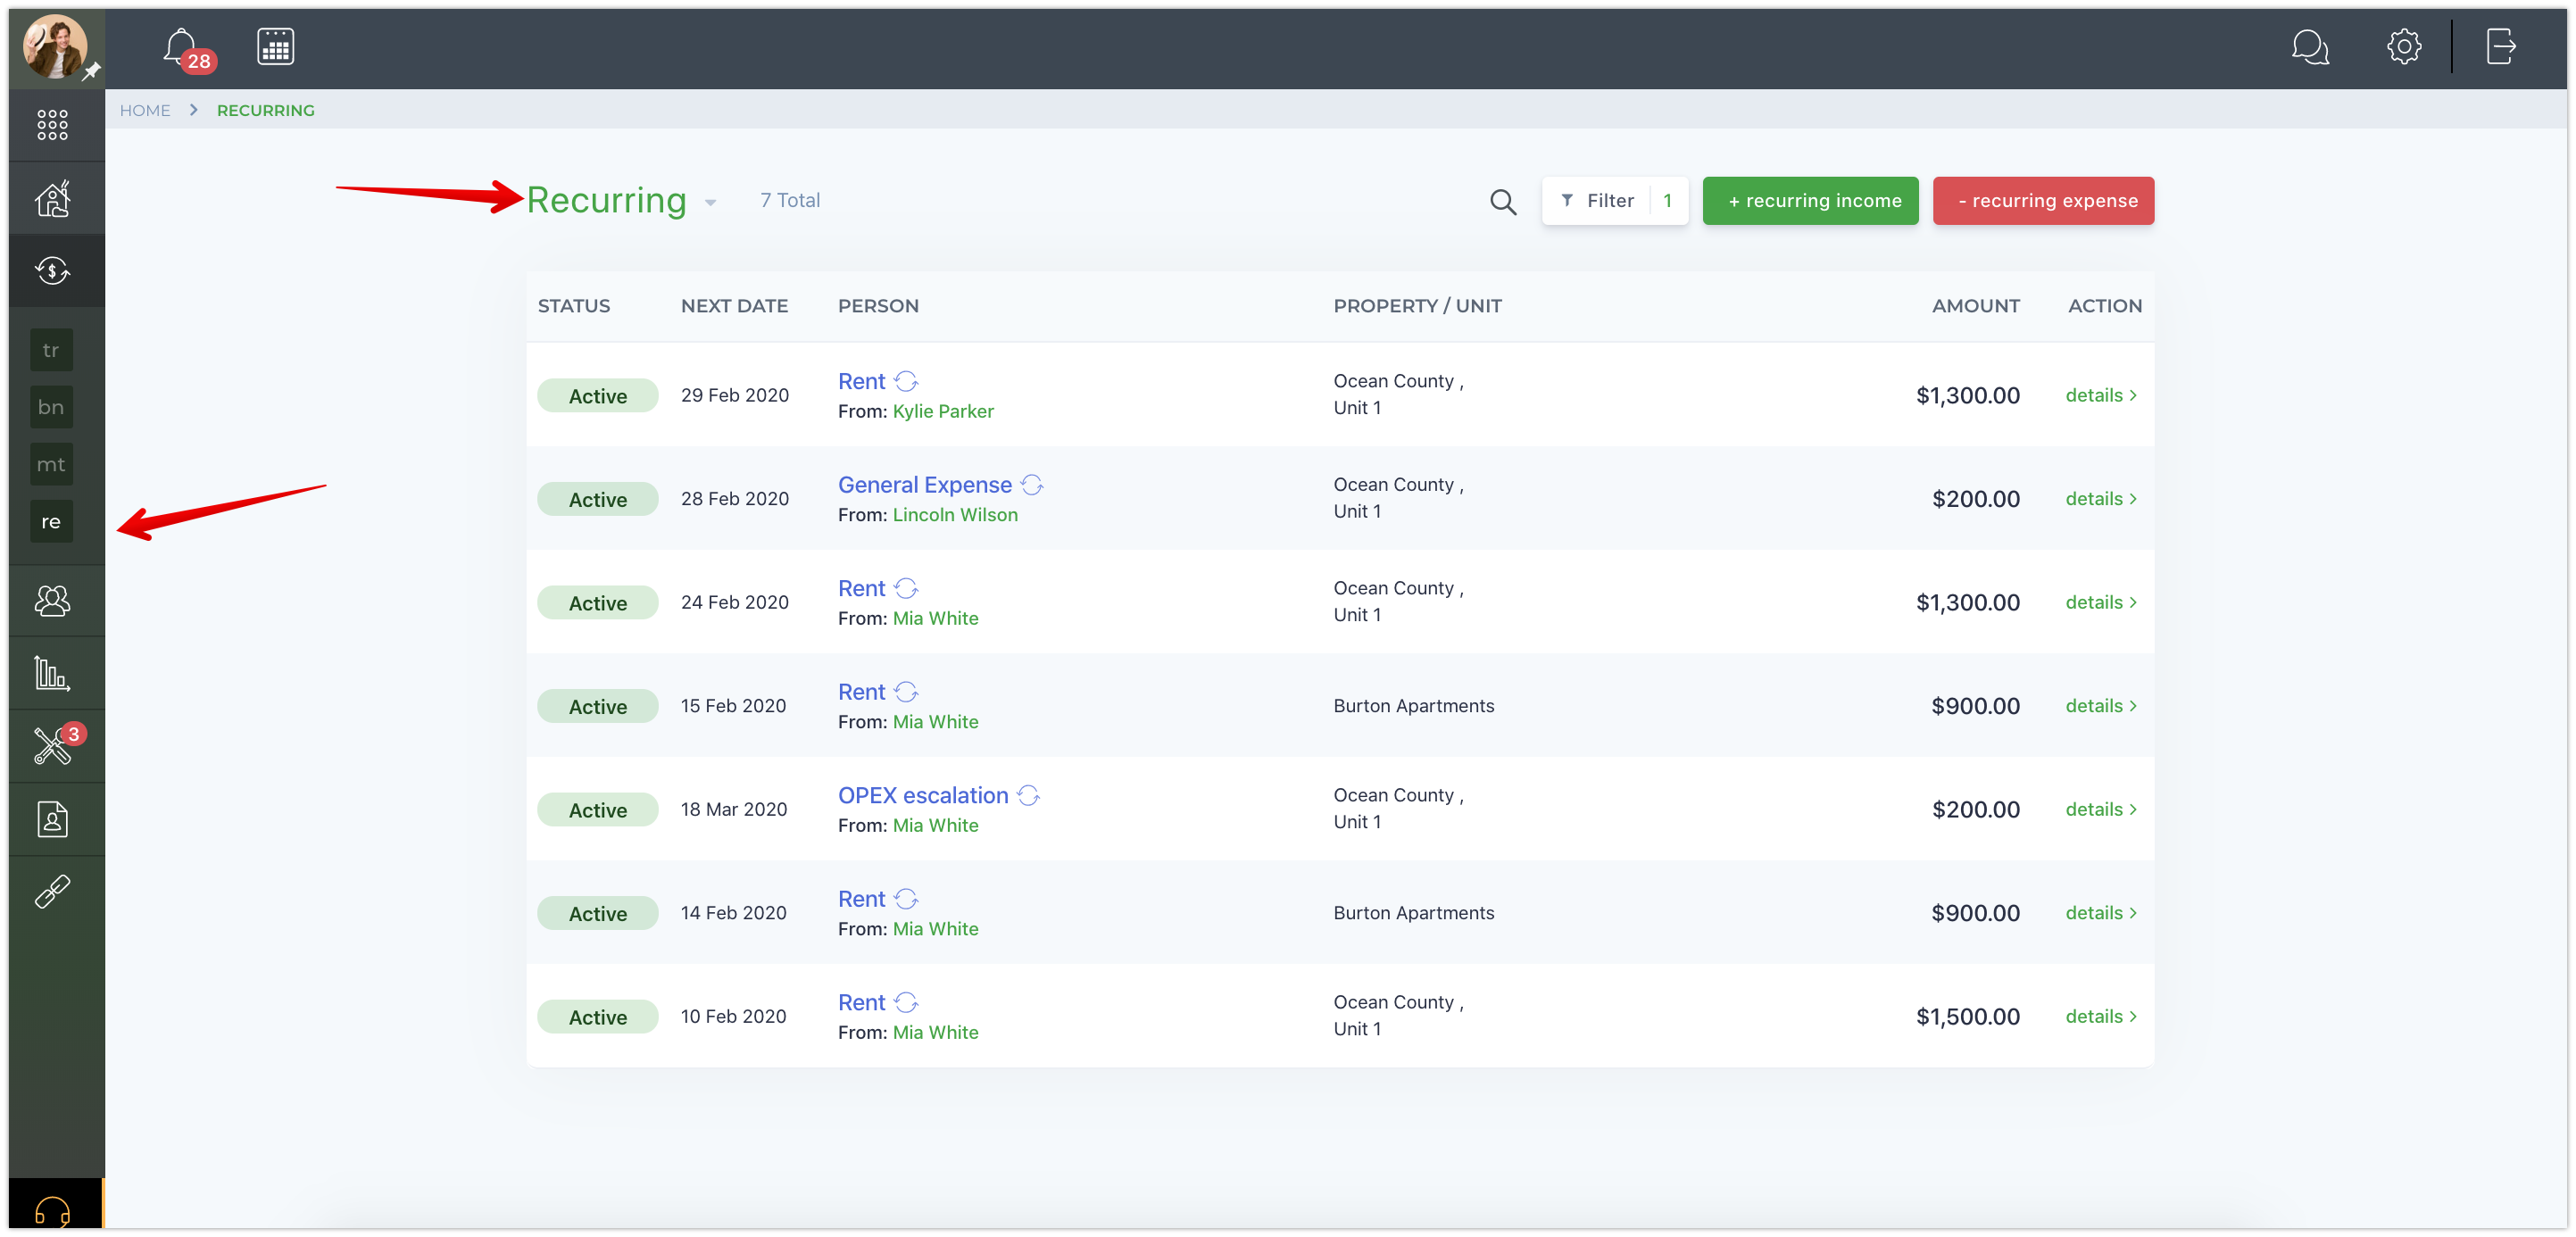The image size is (2576, 1237).
Task: Open the reports bar chart icon
Action: point(52,673)
